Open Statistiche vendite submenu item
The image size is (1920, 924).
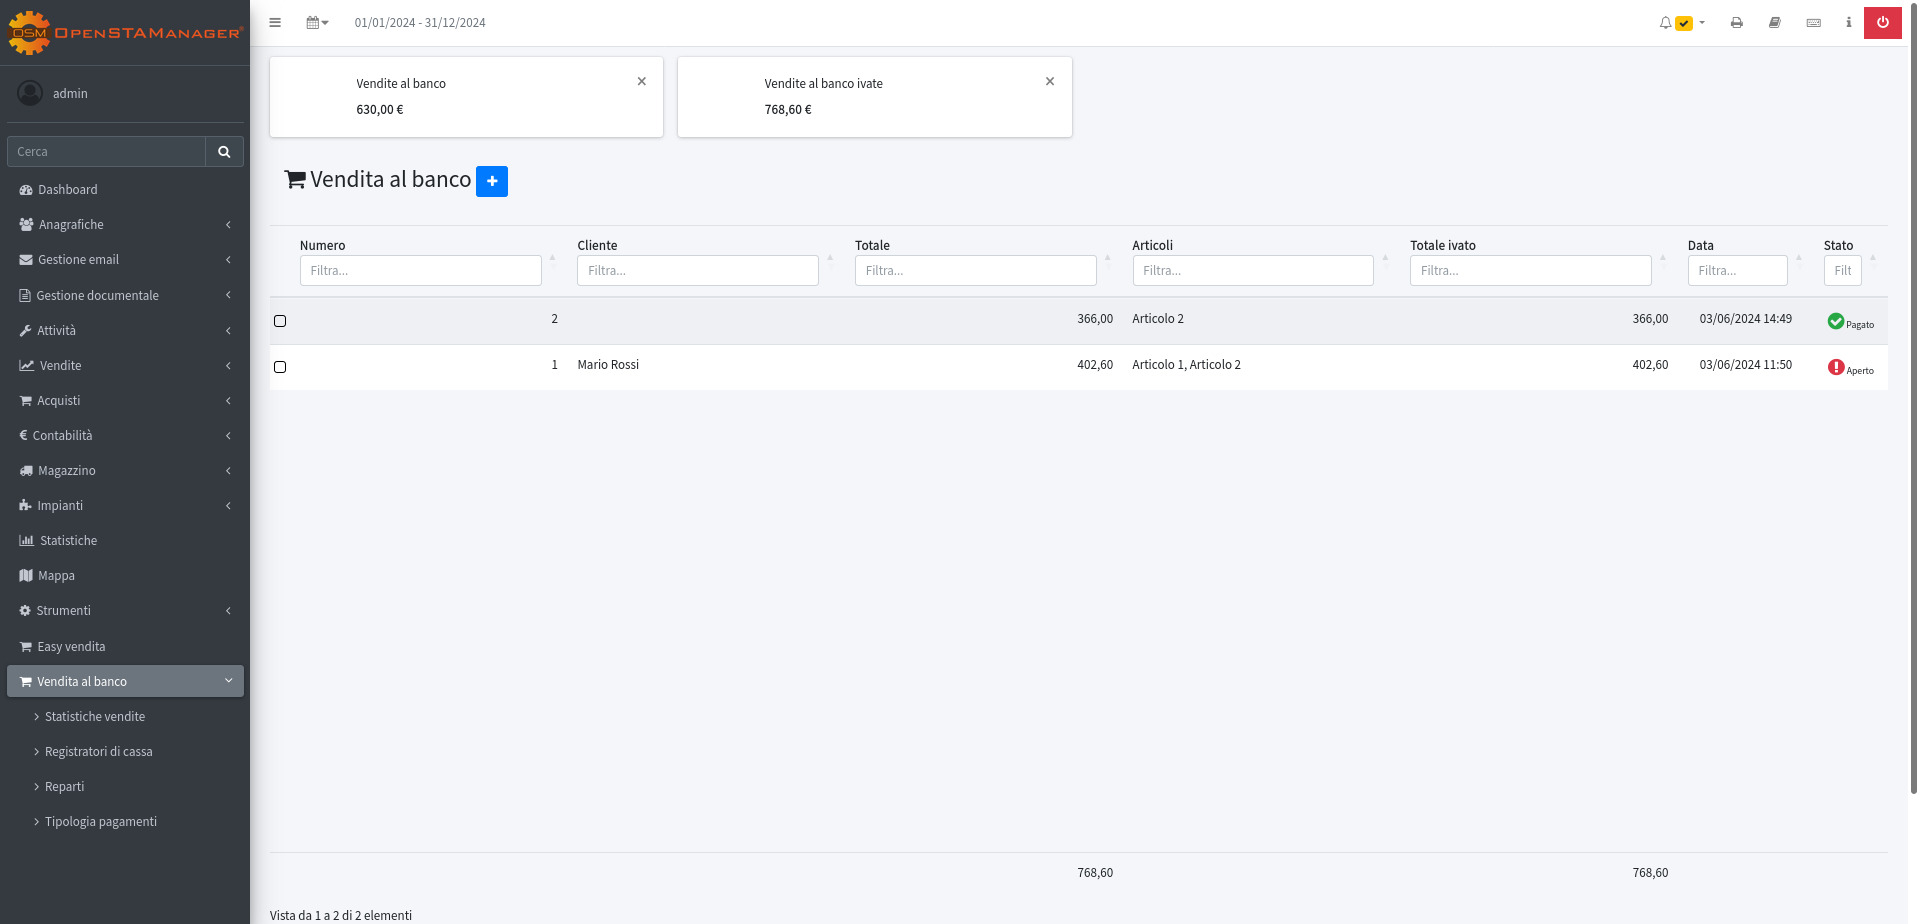[95, 717]
